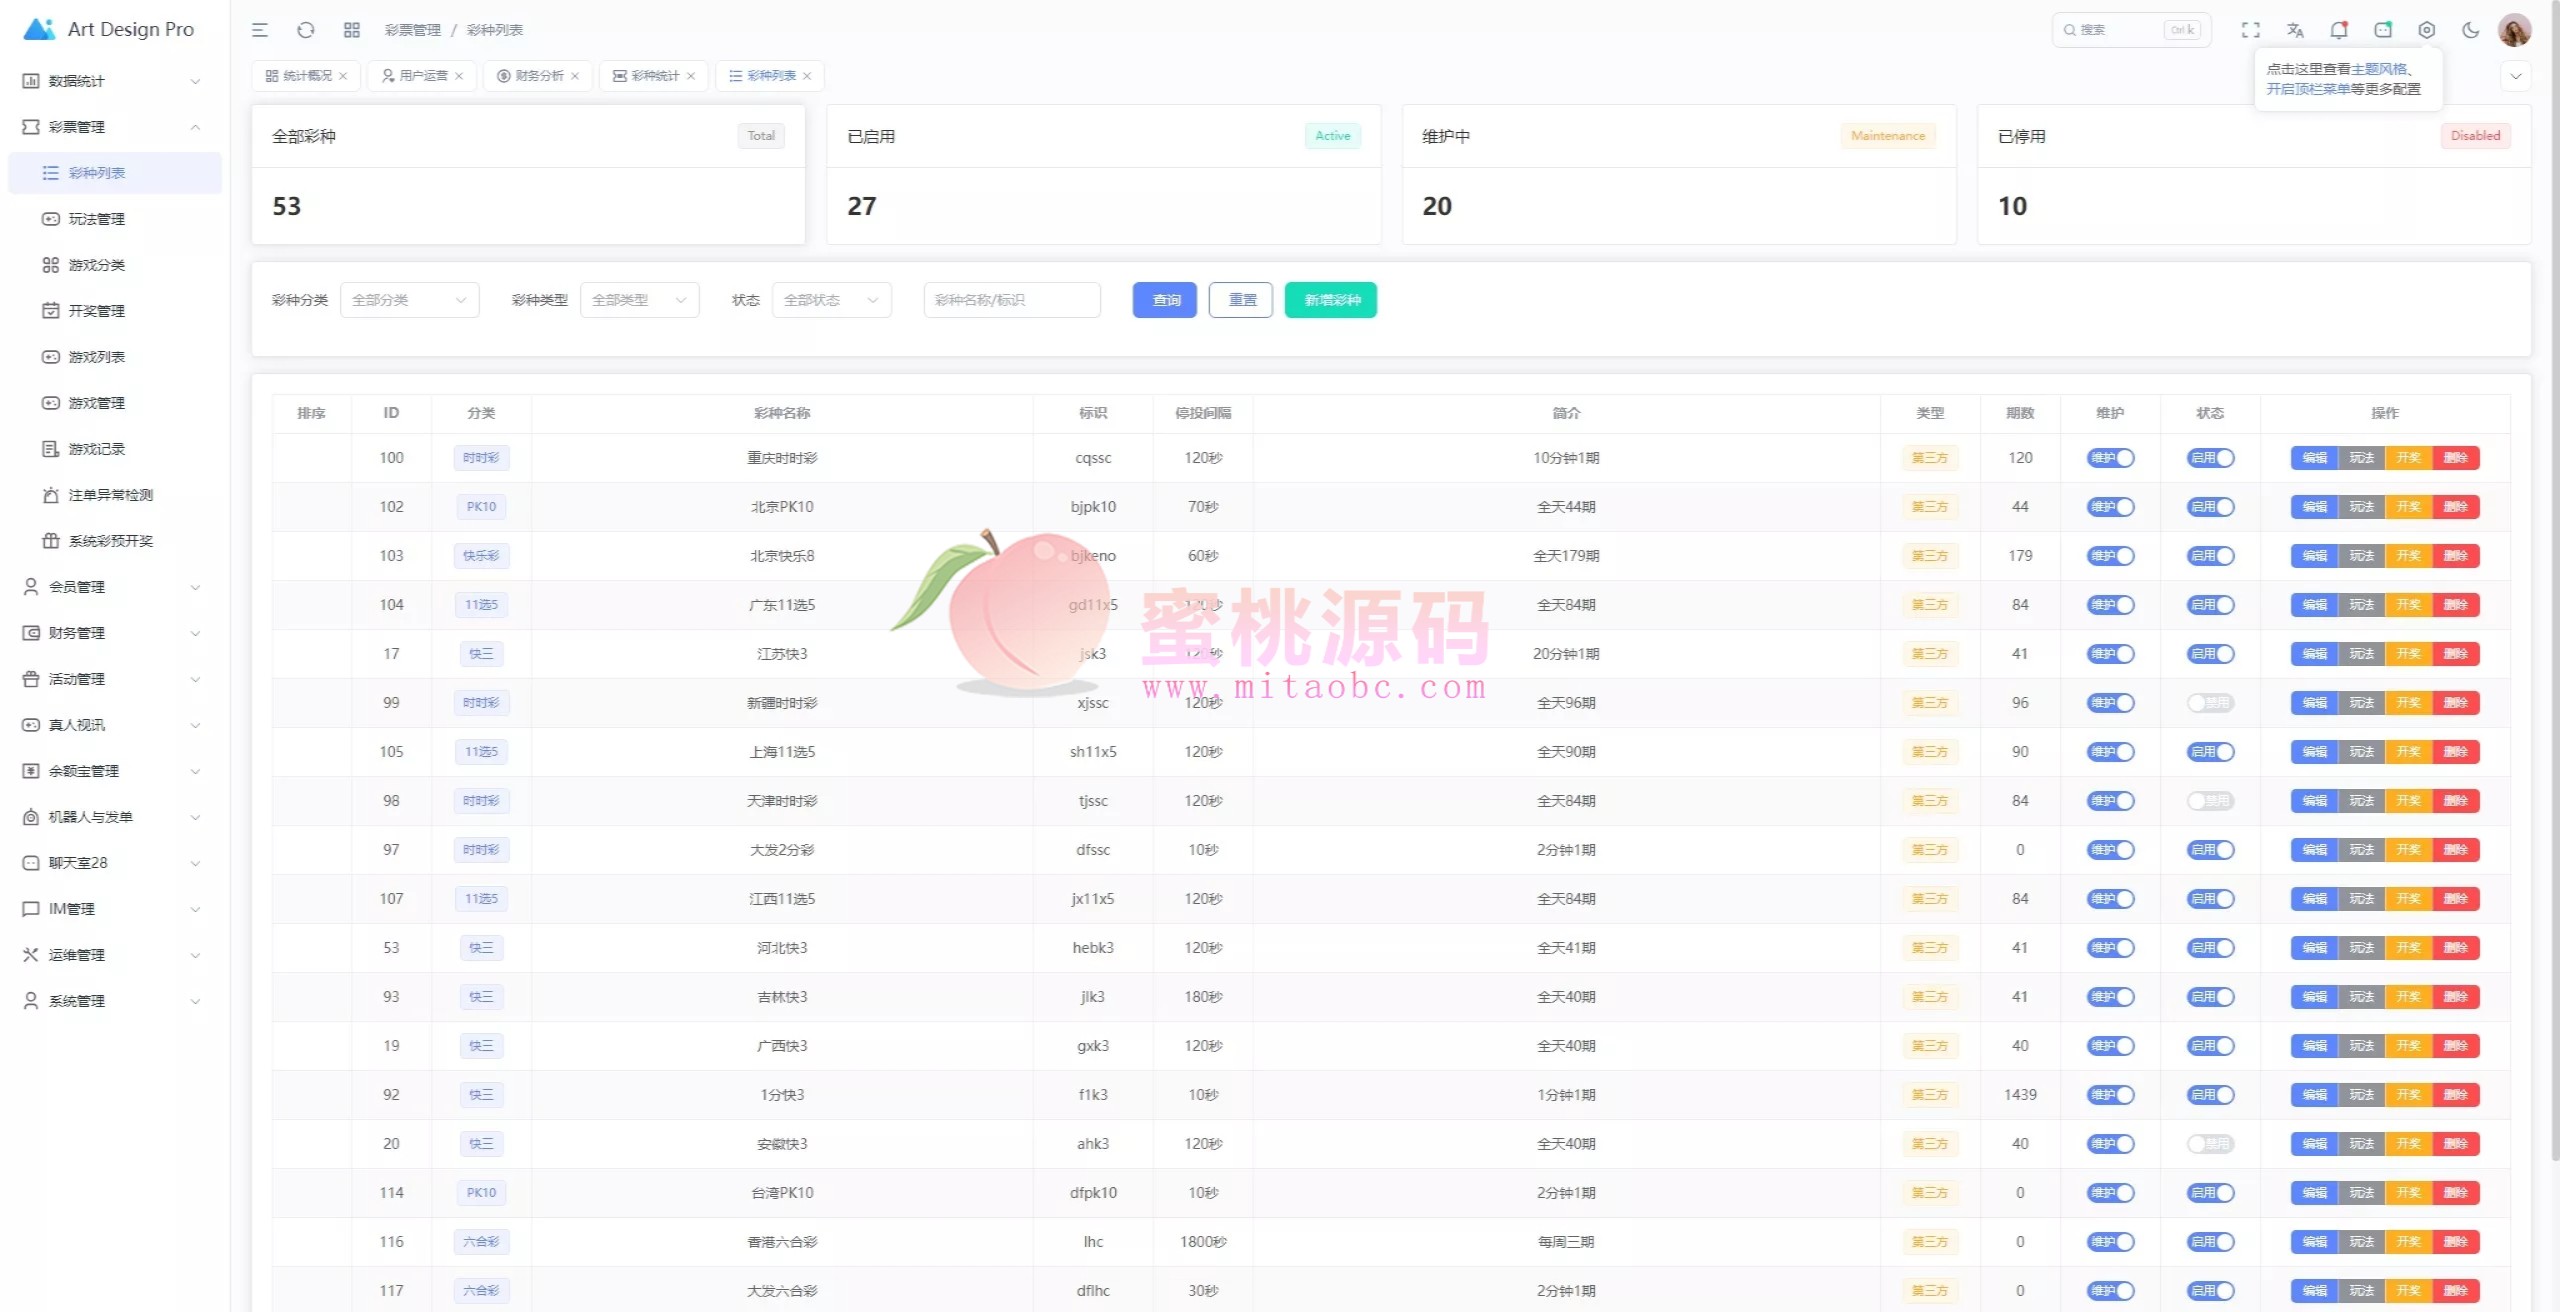Open 玩法管理 in the sidebar
This screenshot has height=1312, width=2560.
tap(96, 219)
